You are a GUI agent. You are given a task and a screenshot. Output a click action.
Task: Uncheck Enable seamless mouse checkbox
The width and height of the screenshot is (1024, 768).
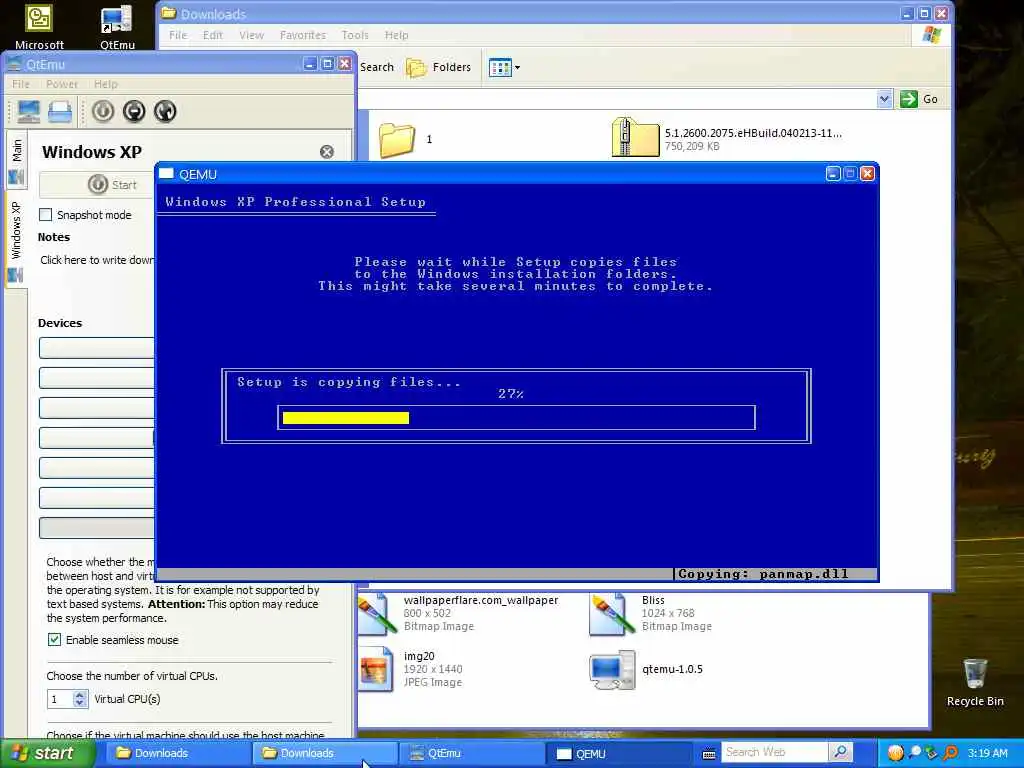(x=54, y=640)
